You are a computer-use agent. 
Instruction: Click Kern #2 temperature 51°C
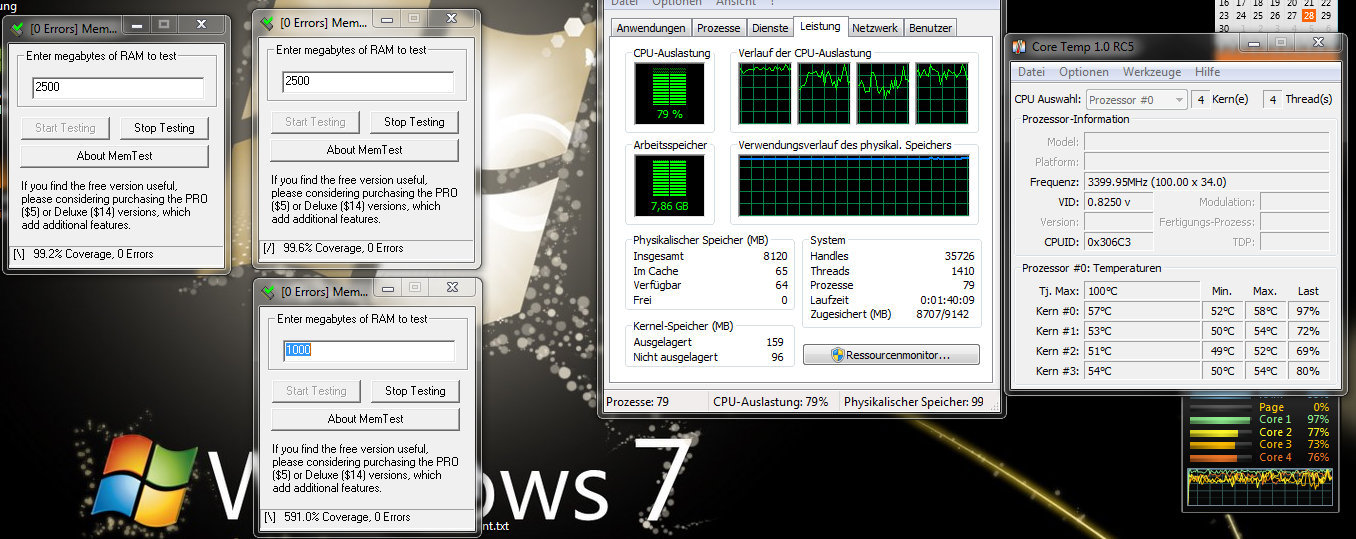1141,351
